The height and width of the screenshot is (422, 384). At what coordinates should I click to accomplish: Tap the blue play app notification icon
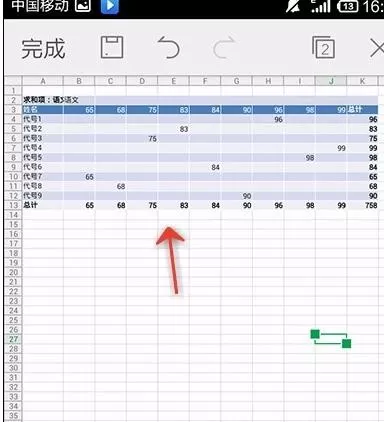click(x=110, y=6)
